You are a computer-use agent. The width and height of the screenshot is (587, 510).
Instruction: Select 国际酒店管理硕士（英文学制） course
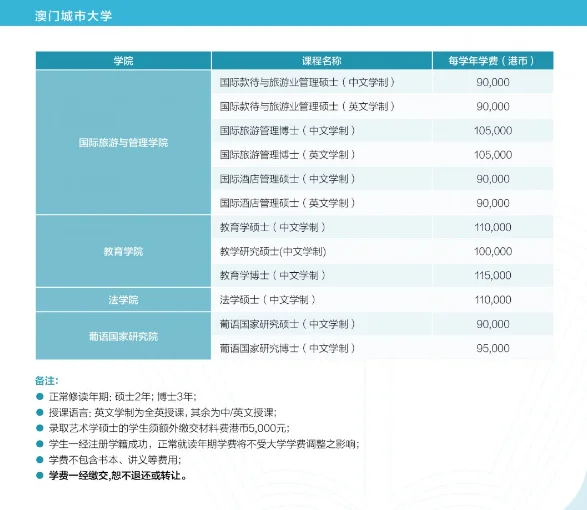288,203
